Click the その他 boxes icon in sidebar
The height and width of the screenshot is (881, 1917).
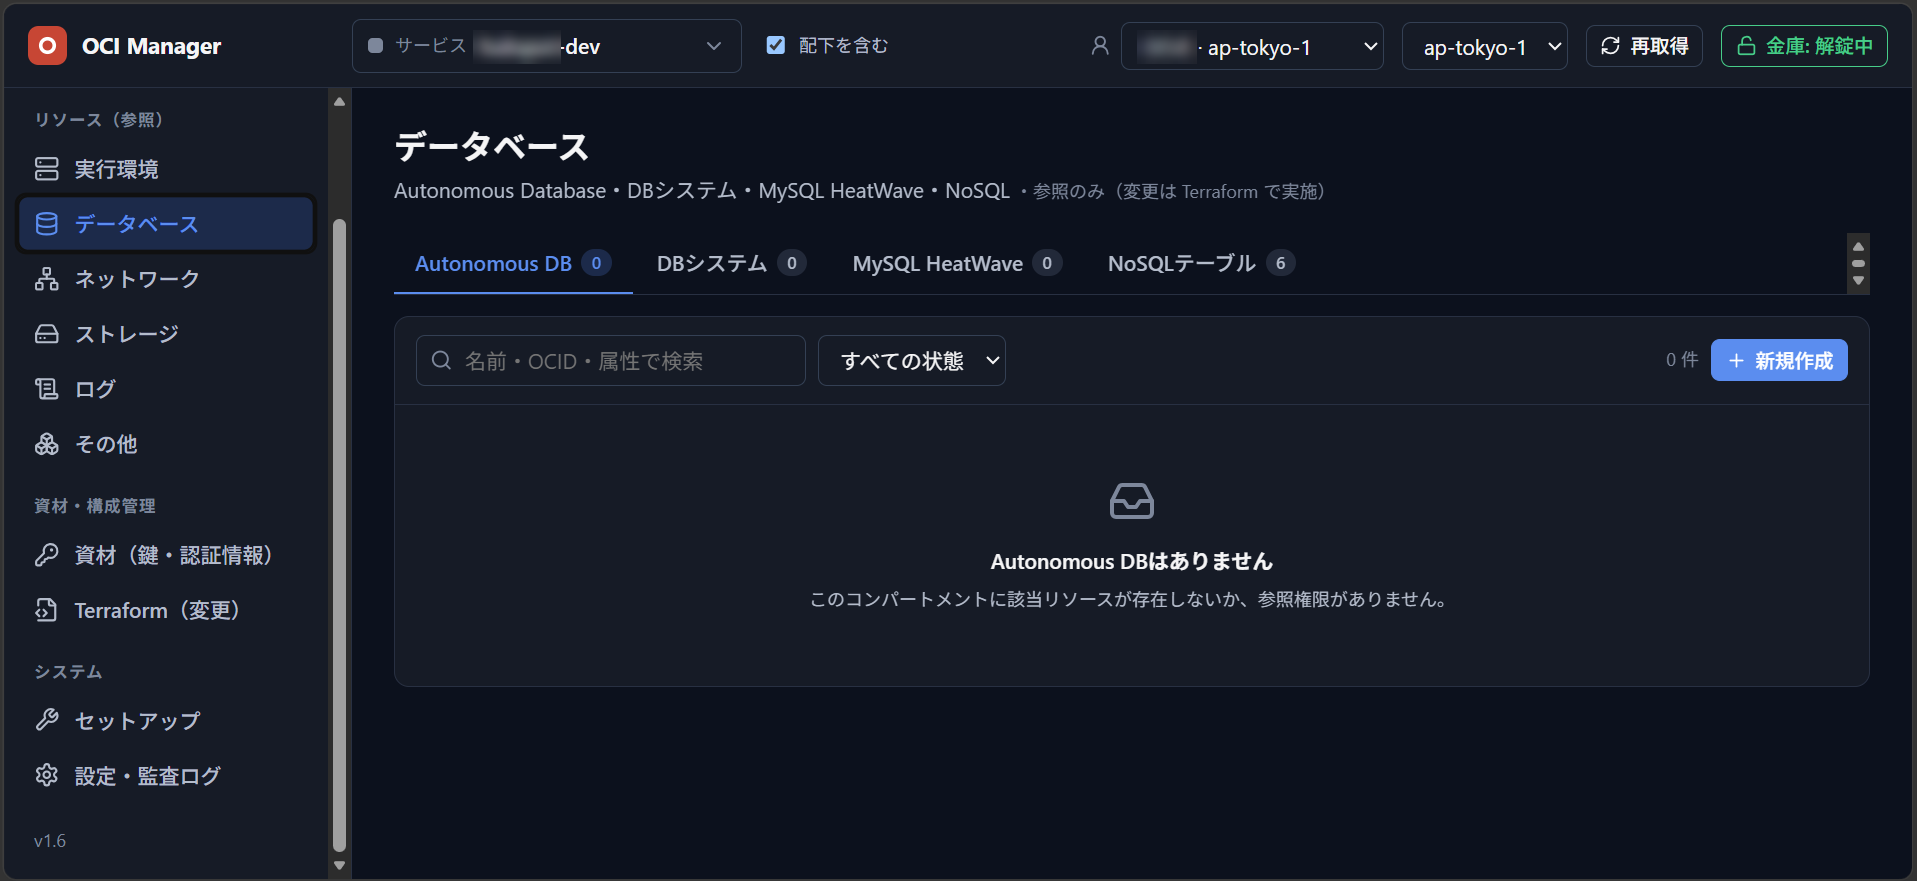(47, 444)
